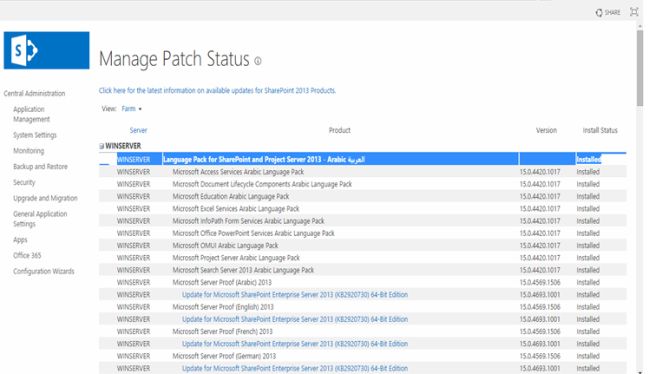Open Office 365 section

(27, 255)
